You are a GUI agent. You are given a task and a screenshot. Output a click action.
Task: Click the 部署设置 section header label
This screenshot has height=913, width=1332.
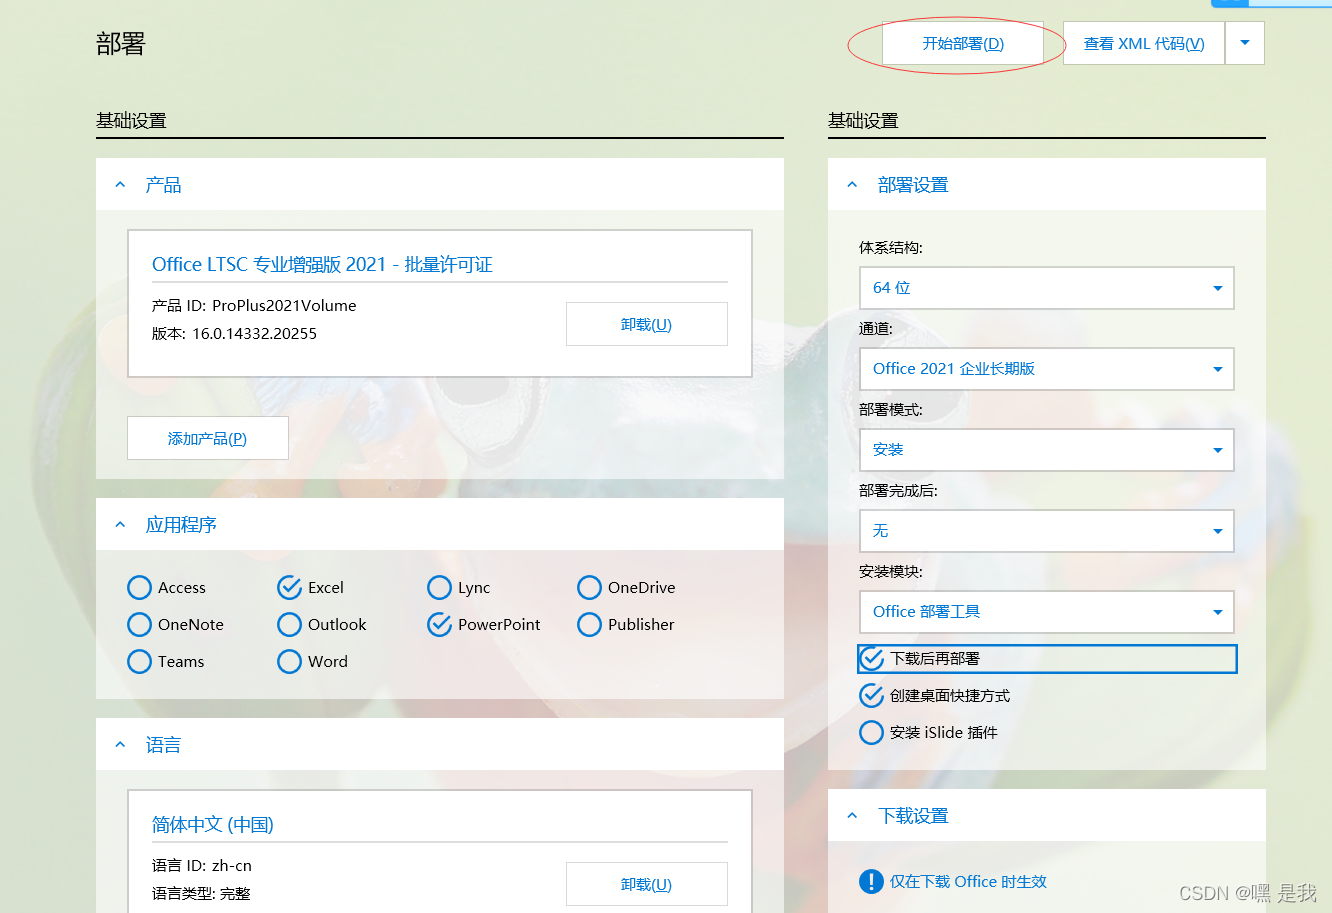[913, 185]
